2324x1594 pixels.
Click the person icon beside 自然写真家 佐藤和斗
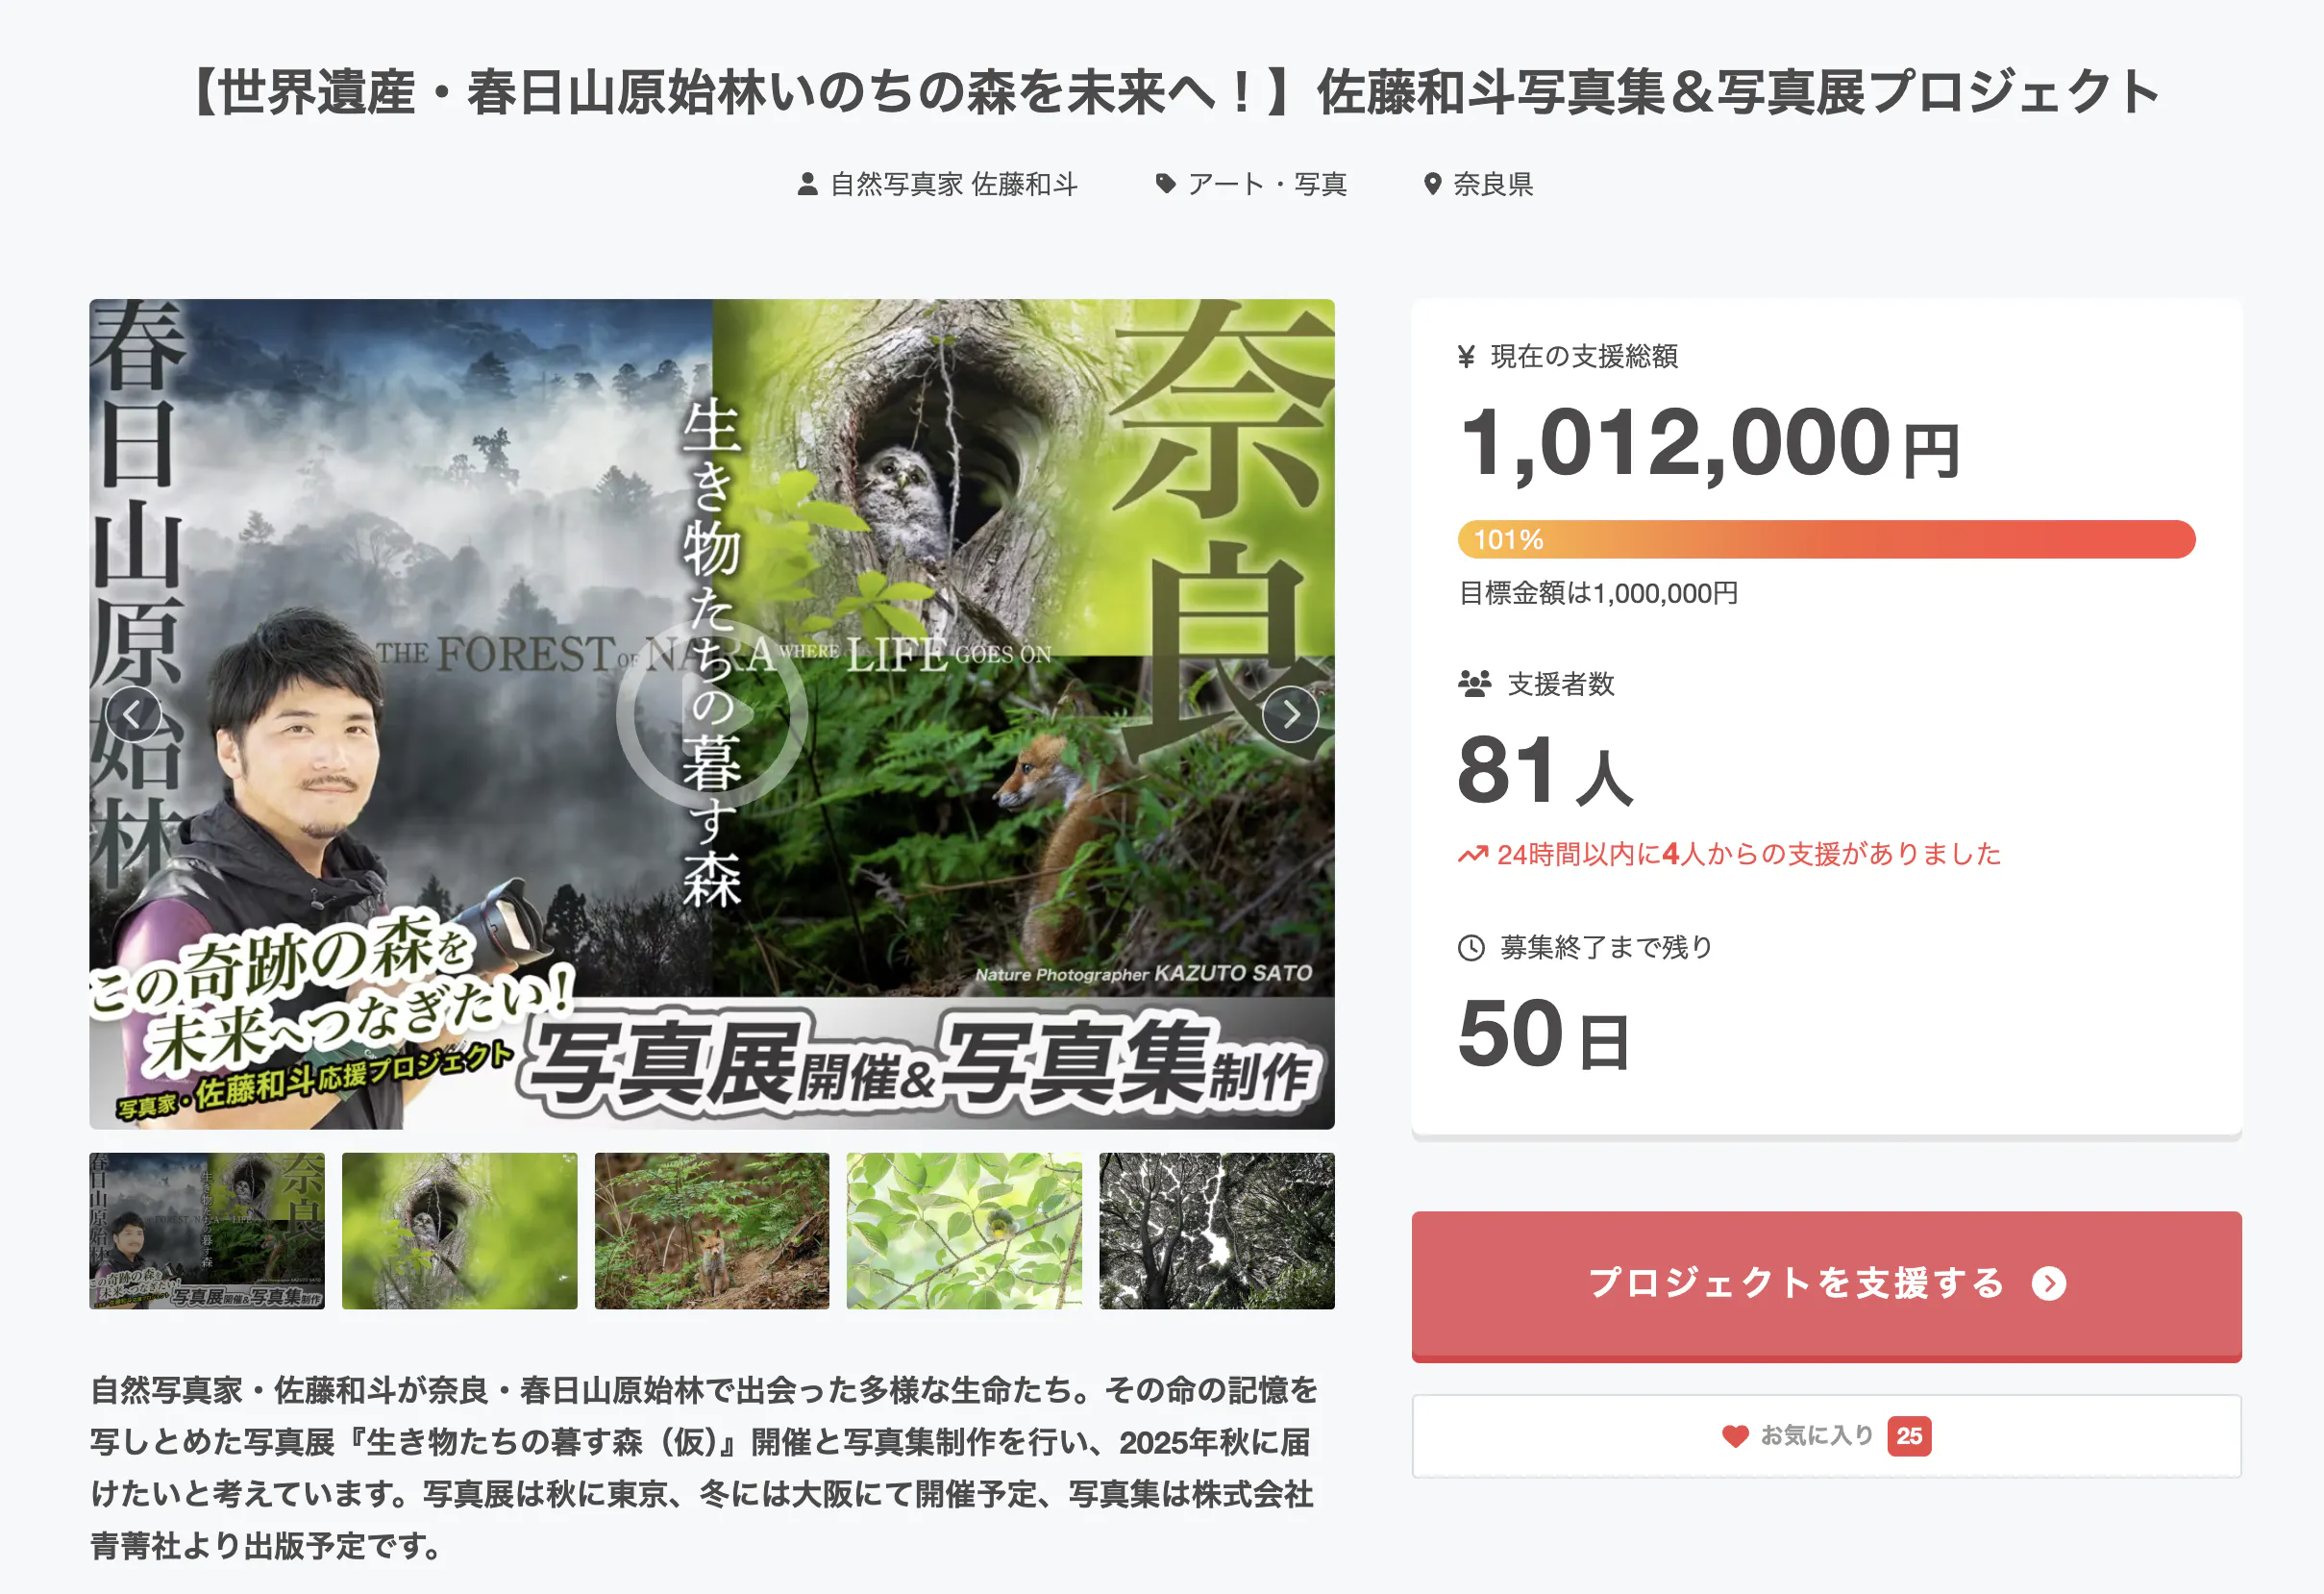(807, 184)
